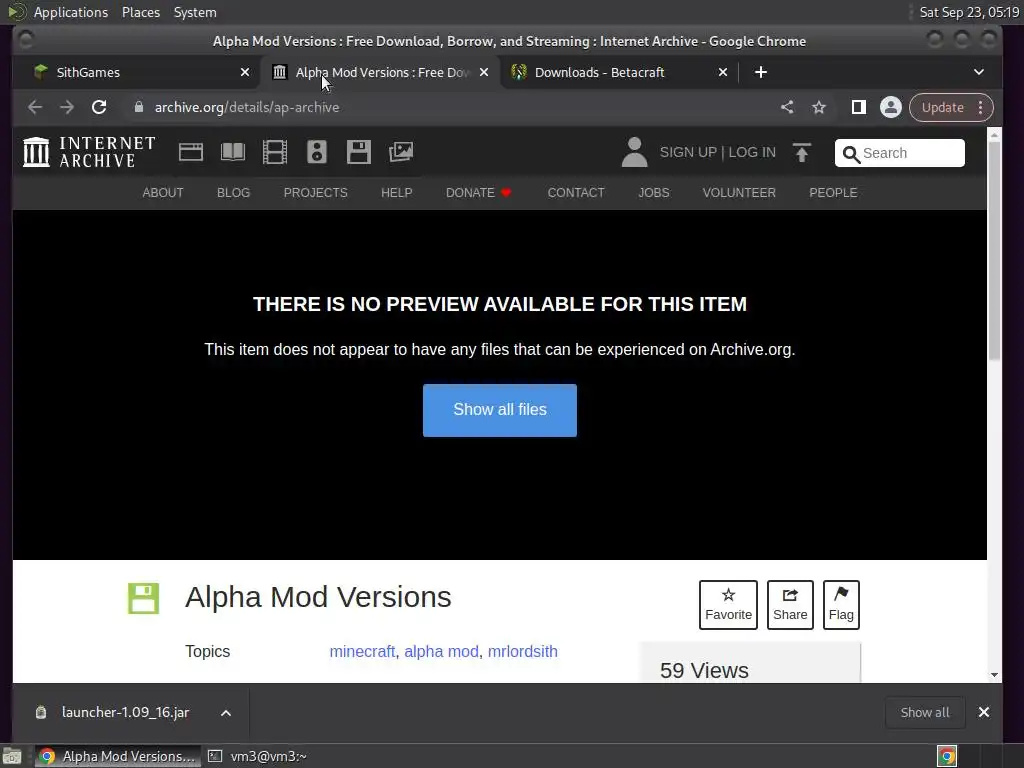Open Chrome's three-dot menu
This screenshot has height=768, width=1024.
980,107
